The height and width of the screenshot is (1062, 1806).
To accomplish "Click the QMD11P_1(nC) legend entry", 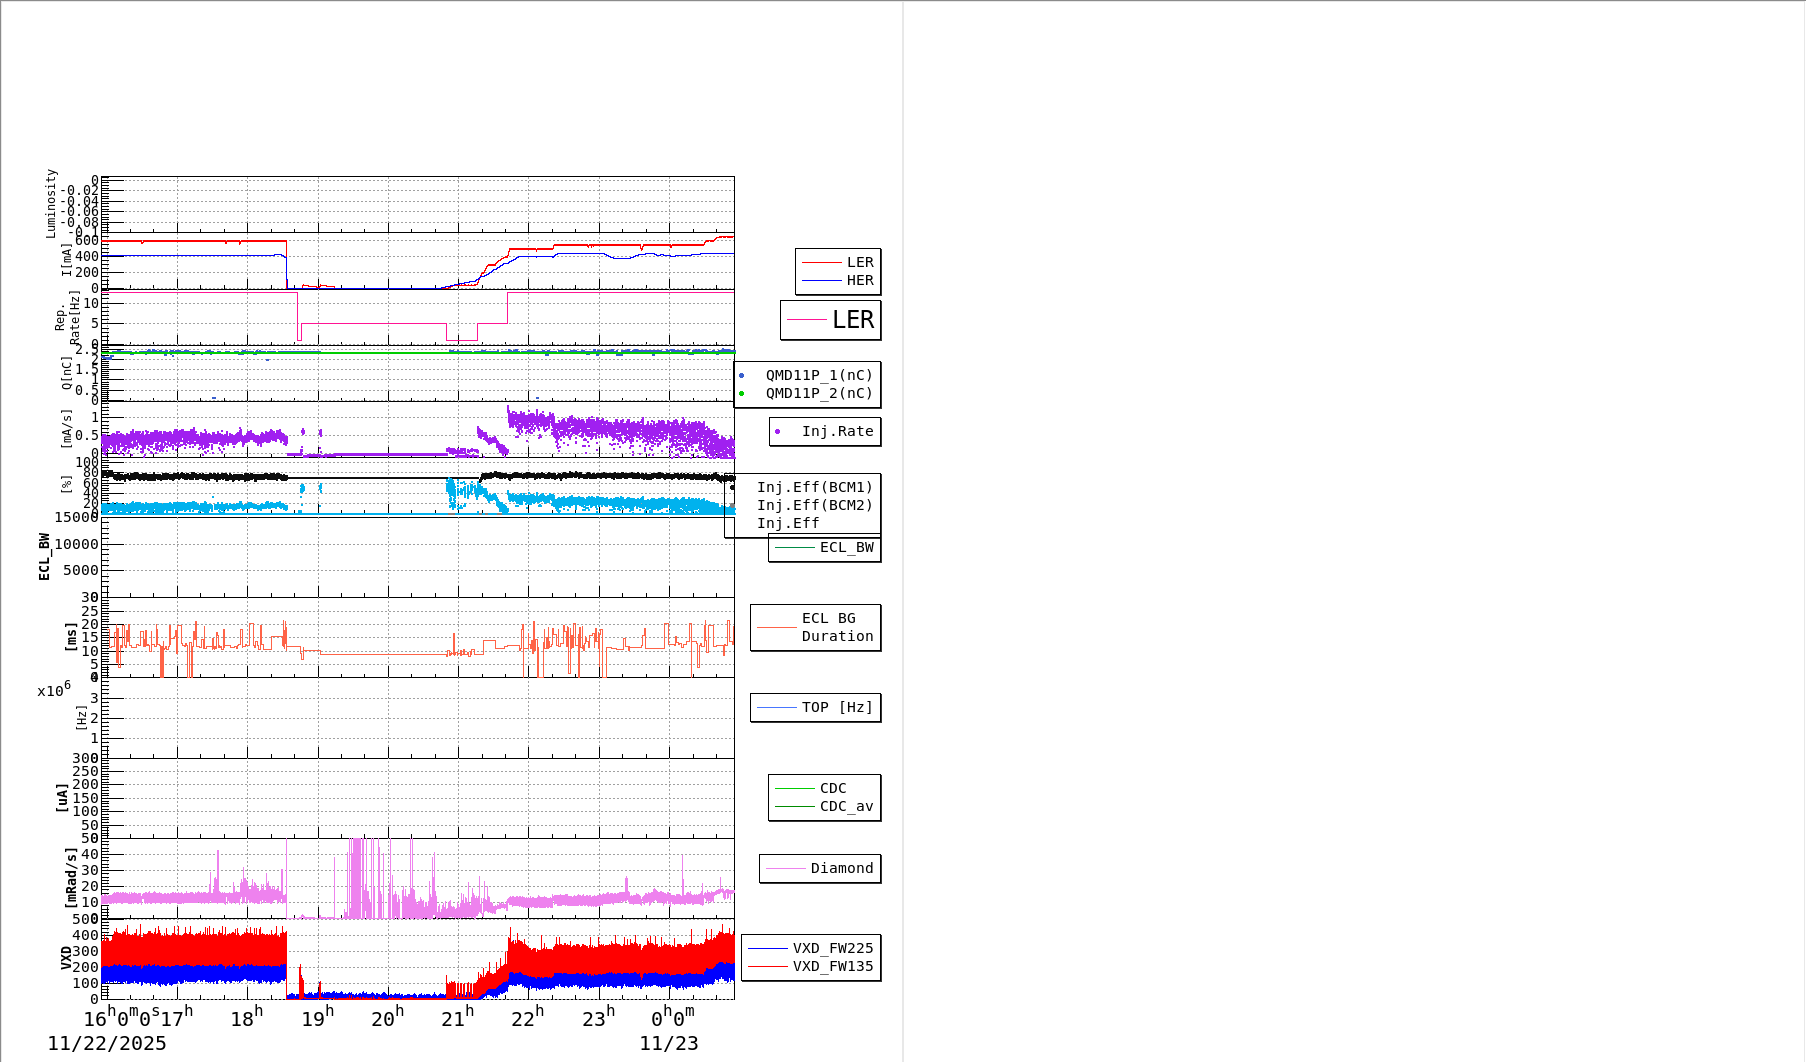I will point(819,375).
